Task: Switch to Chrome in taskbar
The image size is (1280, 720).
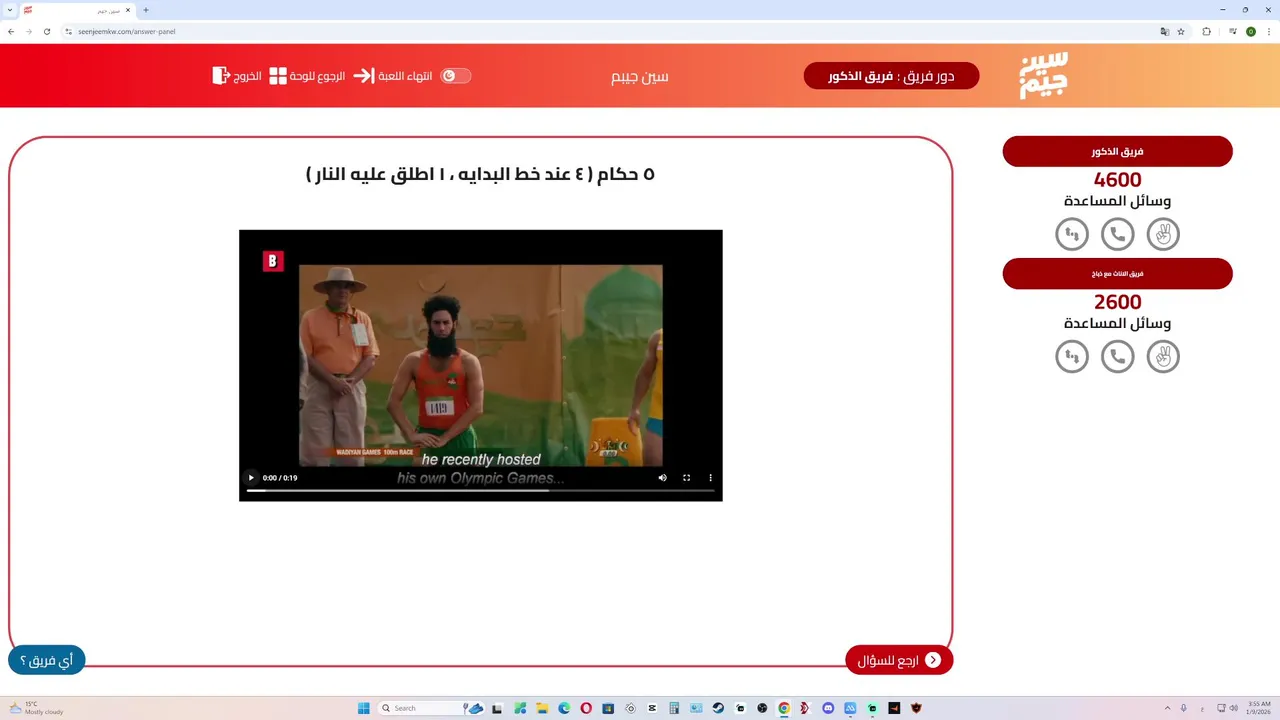Action: tap(784, 708)
